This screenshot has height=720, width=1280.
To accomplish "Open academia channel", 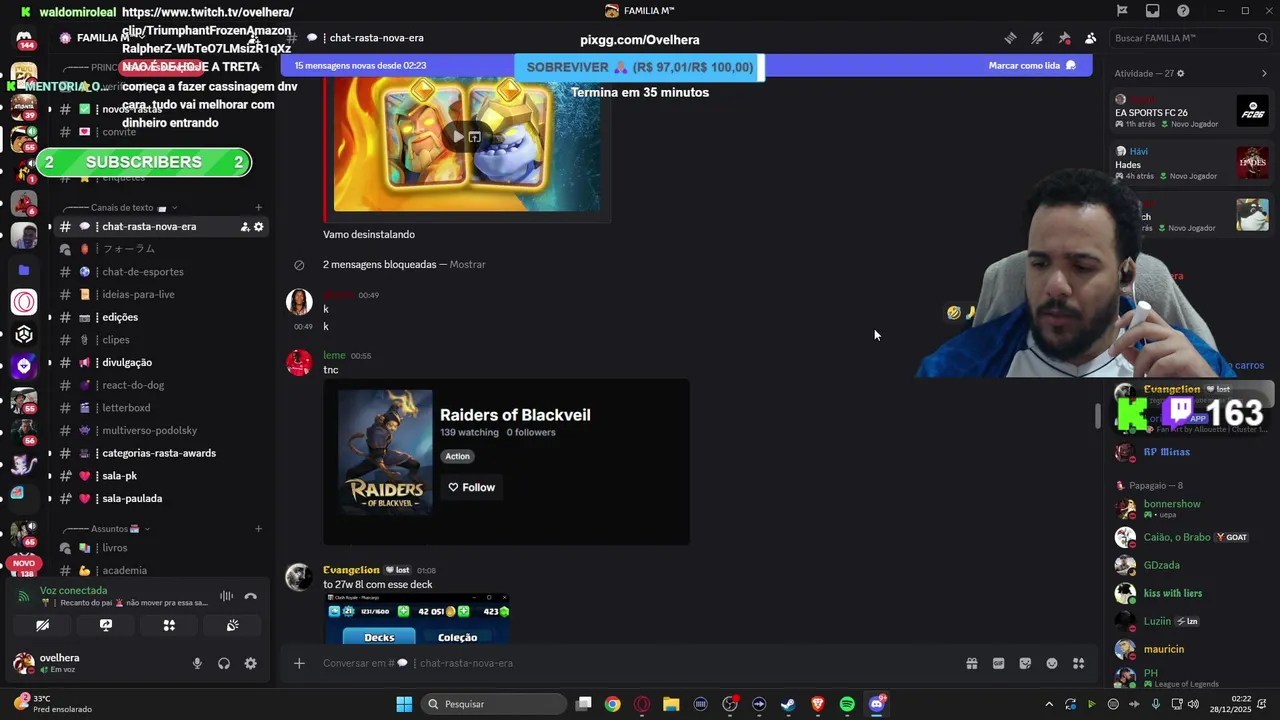I will pyautogui.click(x=159, y=571).
